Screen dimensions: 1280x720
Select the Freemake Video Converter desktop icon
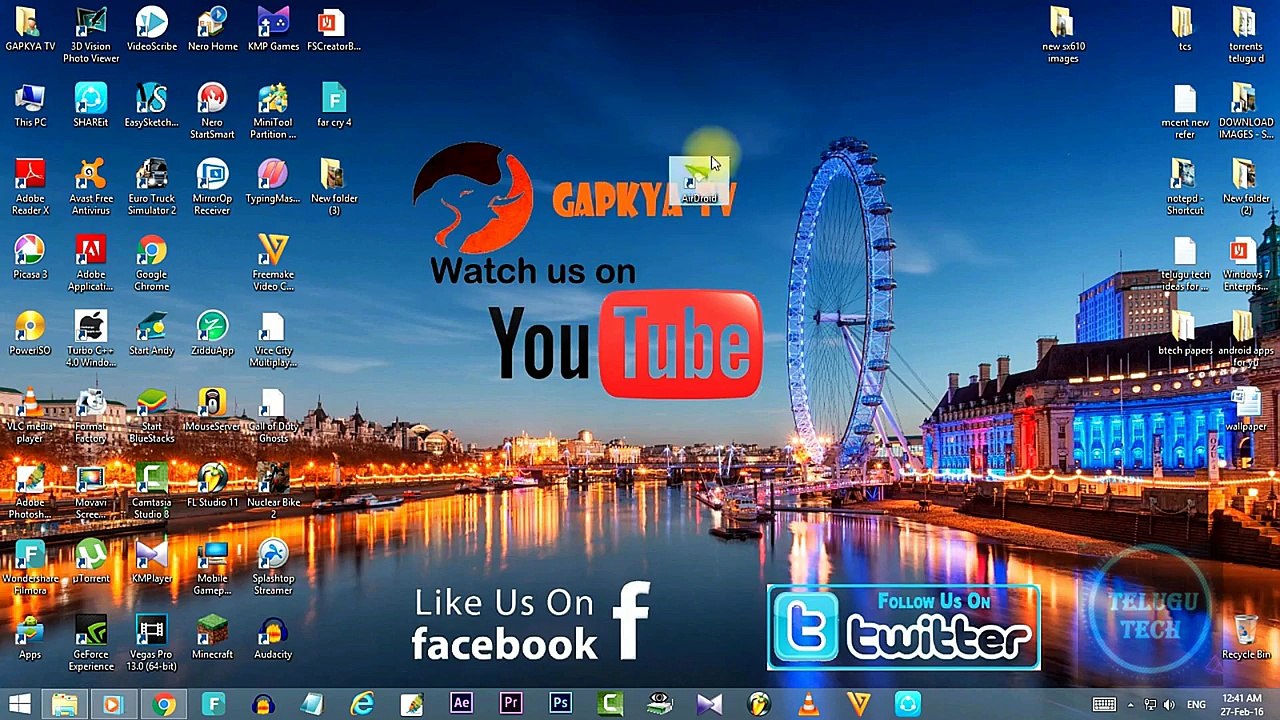click(273, 263)
